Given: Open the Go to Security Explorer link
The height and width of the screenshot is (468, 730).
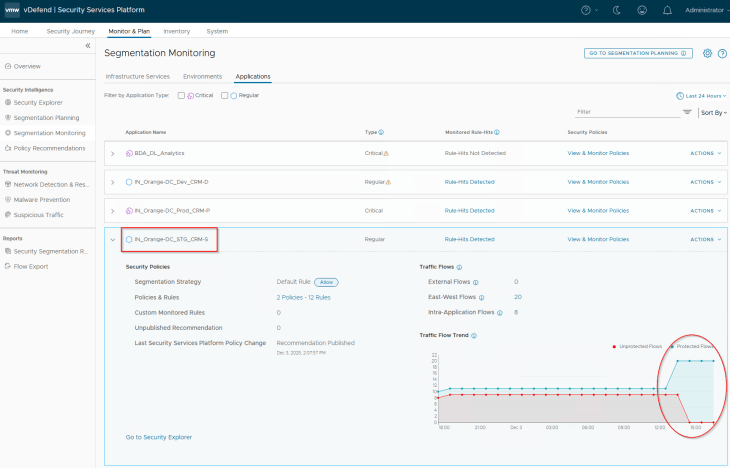Looking at the screenshot, I should point(158,437).
